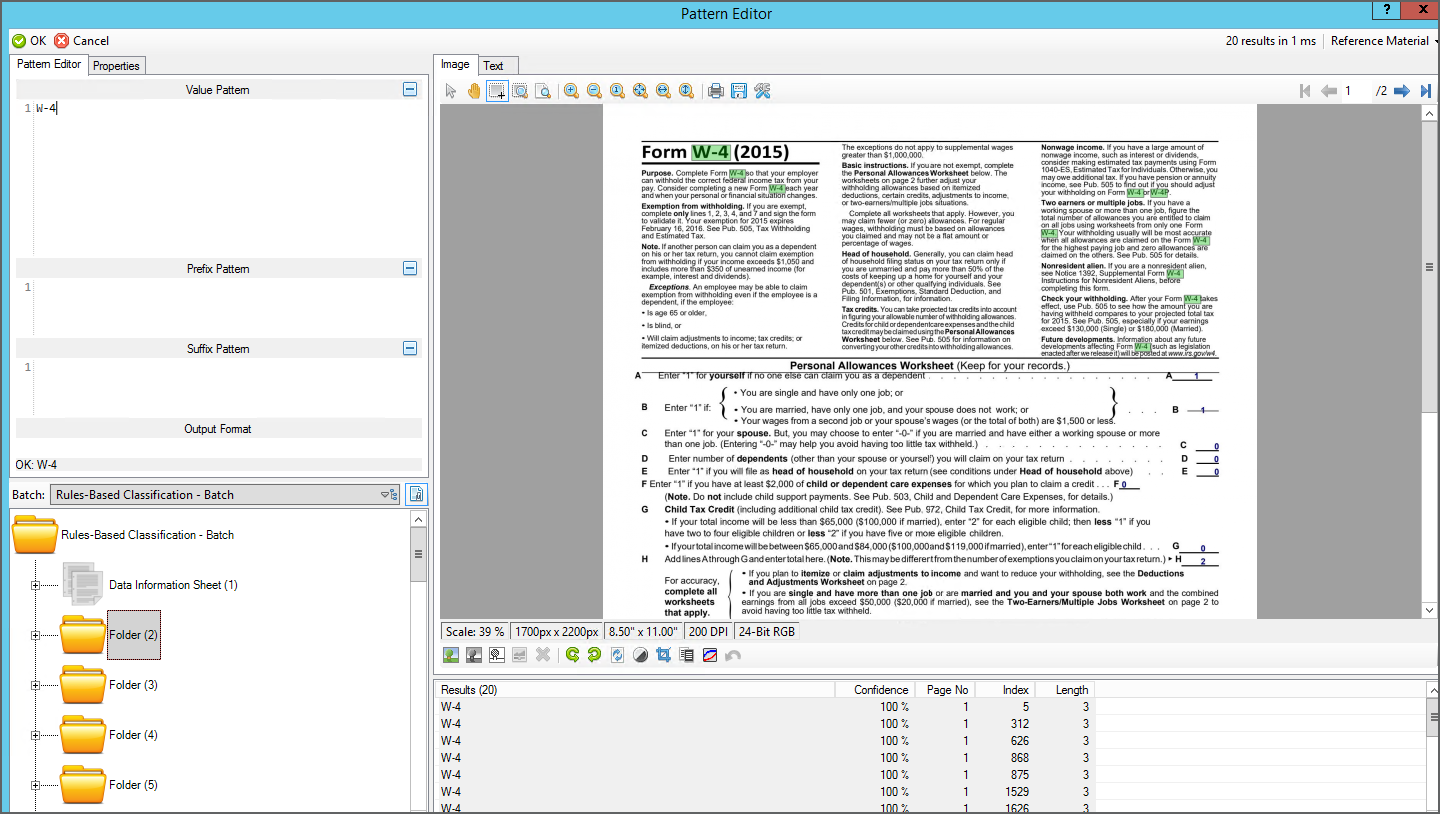Screen dimensions: 1440x814
Task: Click the zoom in magnifier icon
Action: pos(571,91)
